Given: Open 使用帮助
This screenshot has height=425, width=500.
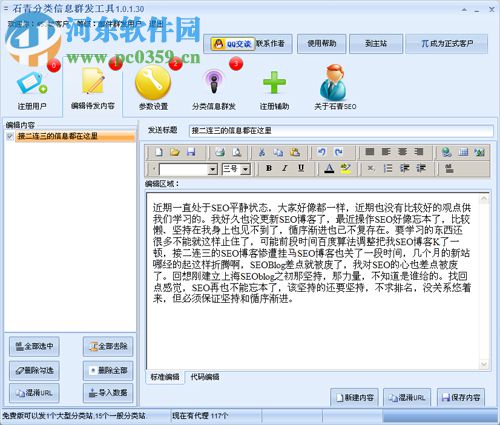Looking at the screenshot, I should pos(321,43).
